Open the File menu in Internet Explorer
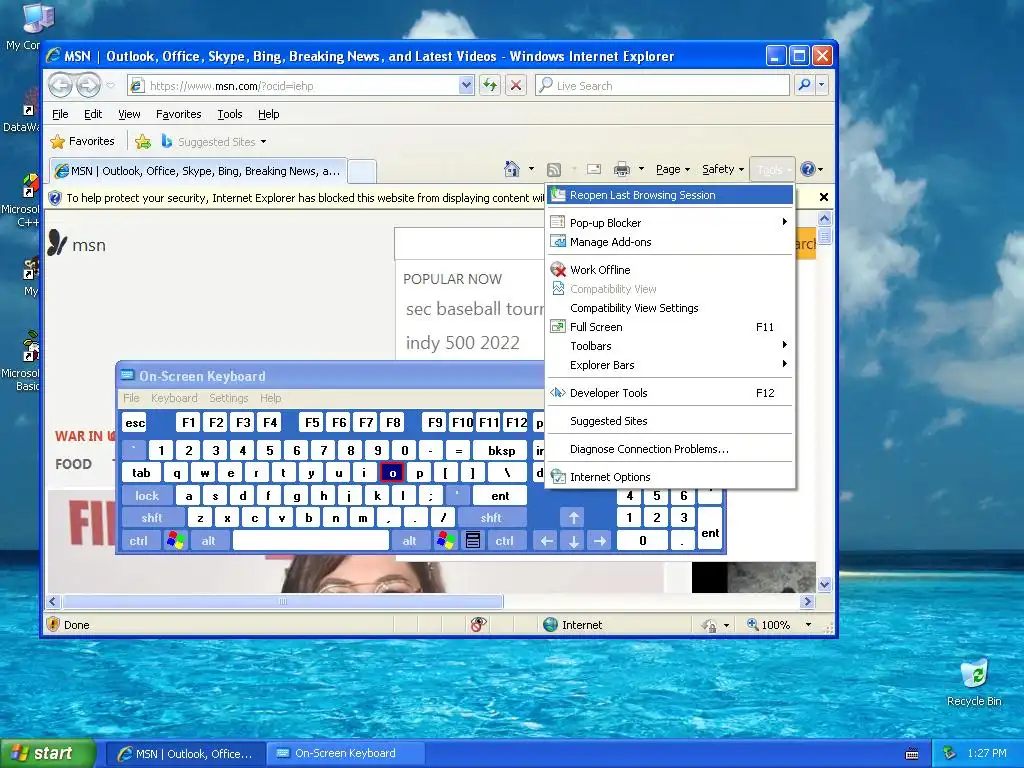This screenshot has width=1024, height=768. click(60, 114)
